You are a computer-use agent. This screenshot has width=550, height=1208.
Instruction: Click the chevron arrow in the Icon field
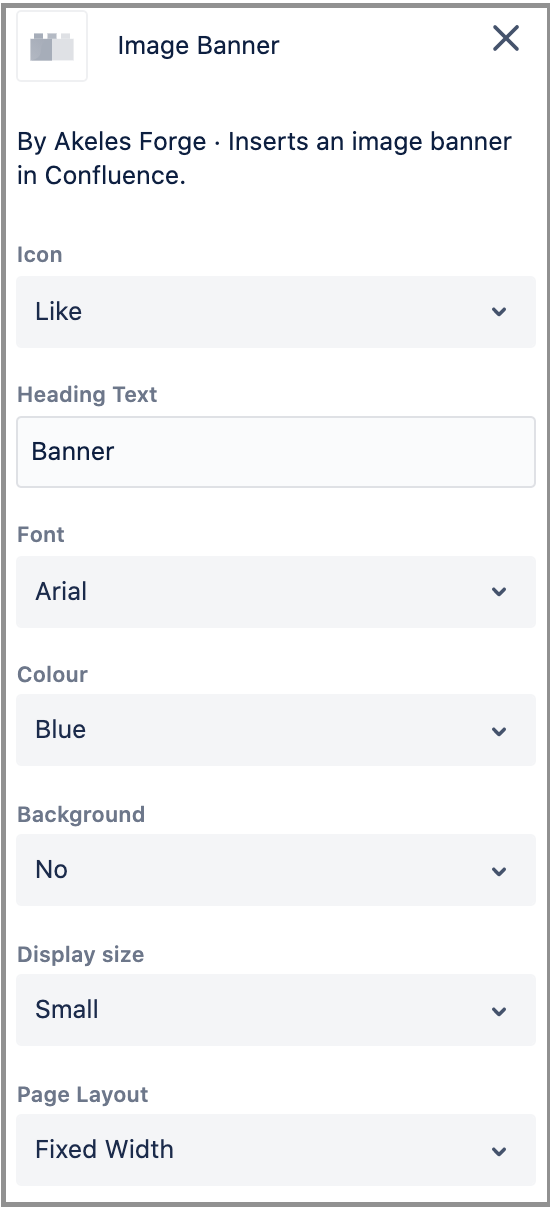coord(499,312)
